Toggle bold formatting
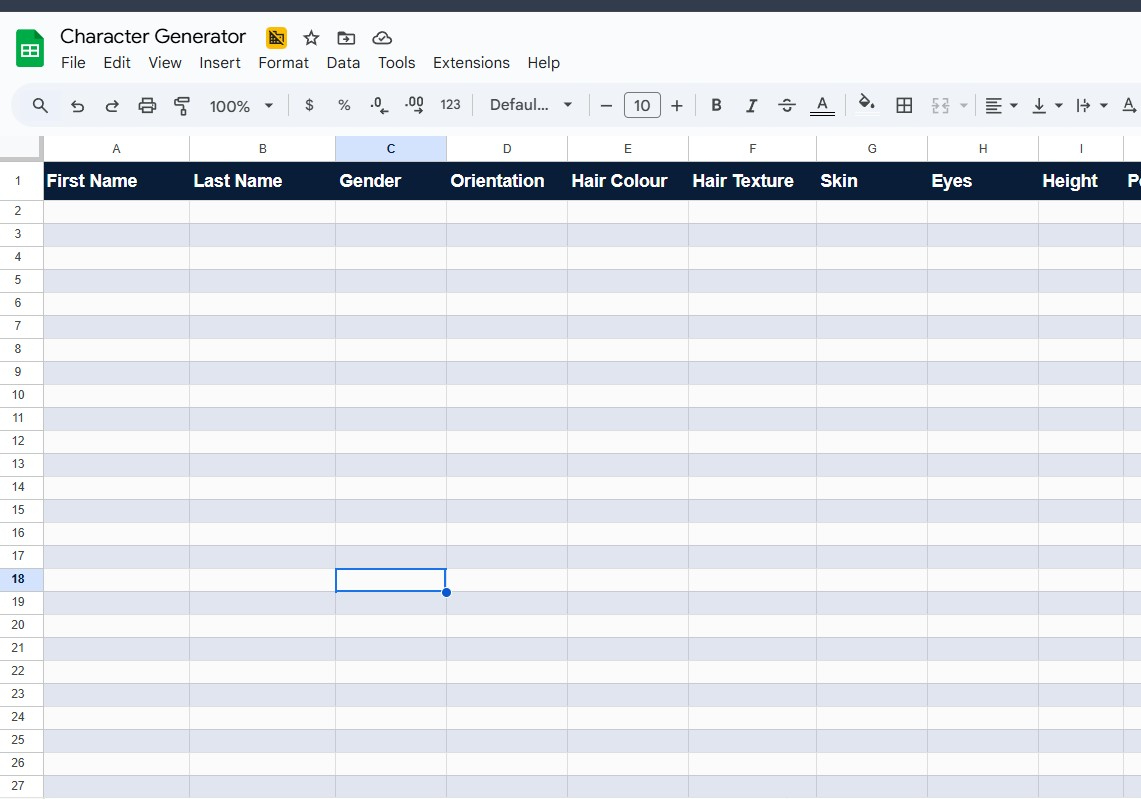This screenshot has height=799, width=1141. 716,105
